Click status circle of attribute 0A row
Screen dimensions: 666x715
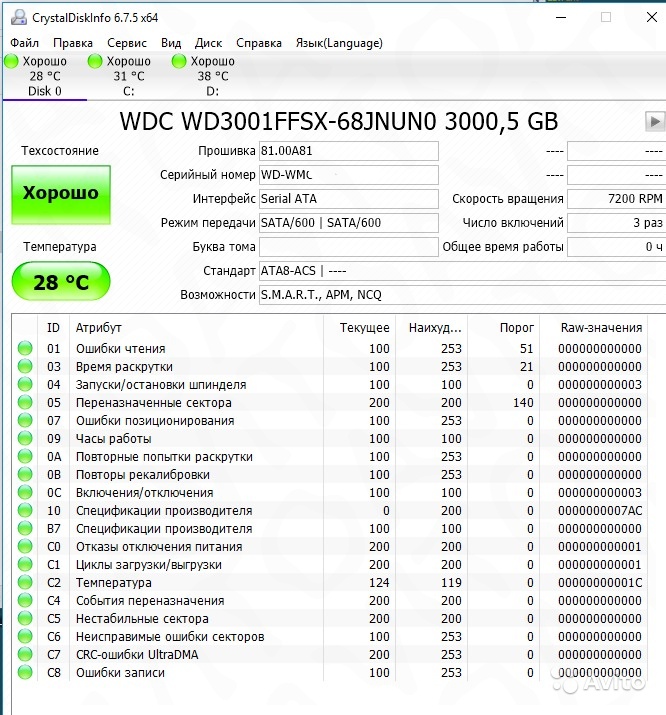point(25,456)
